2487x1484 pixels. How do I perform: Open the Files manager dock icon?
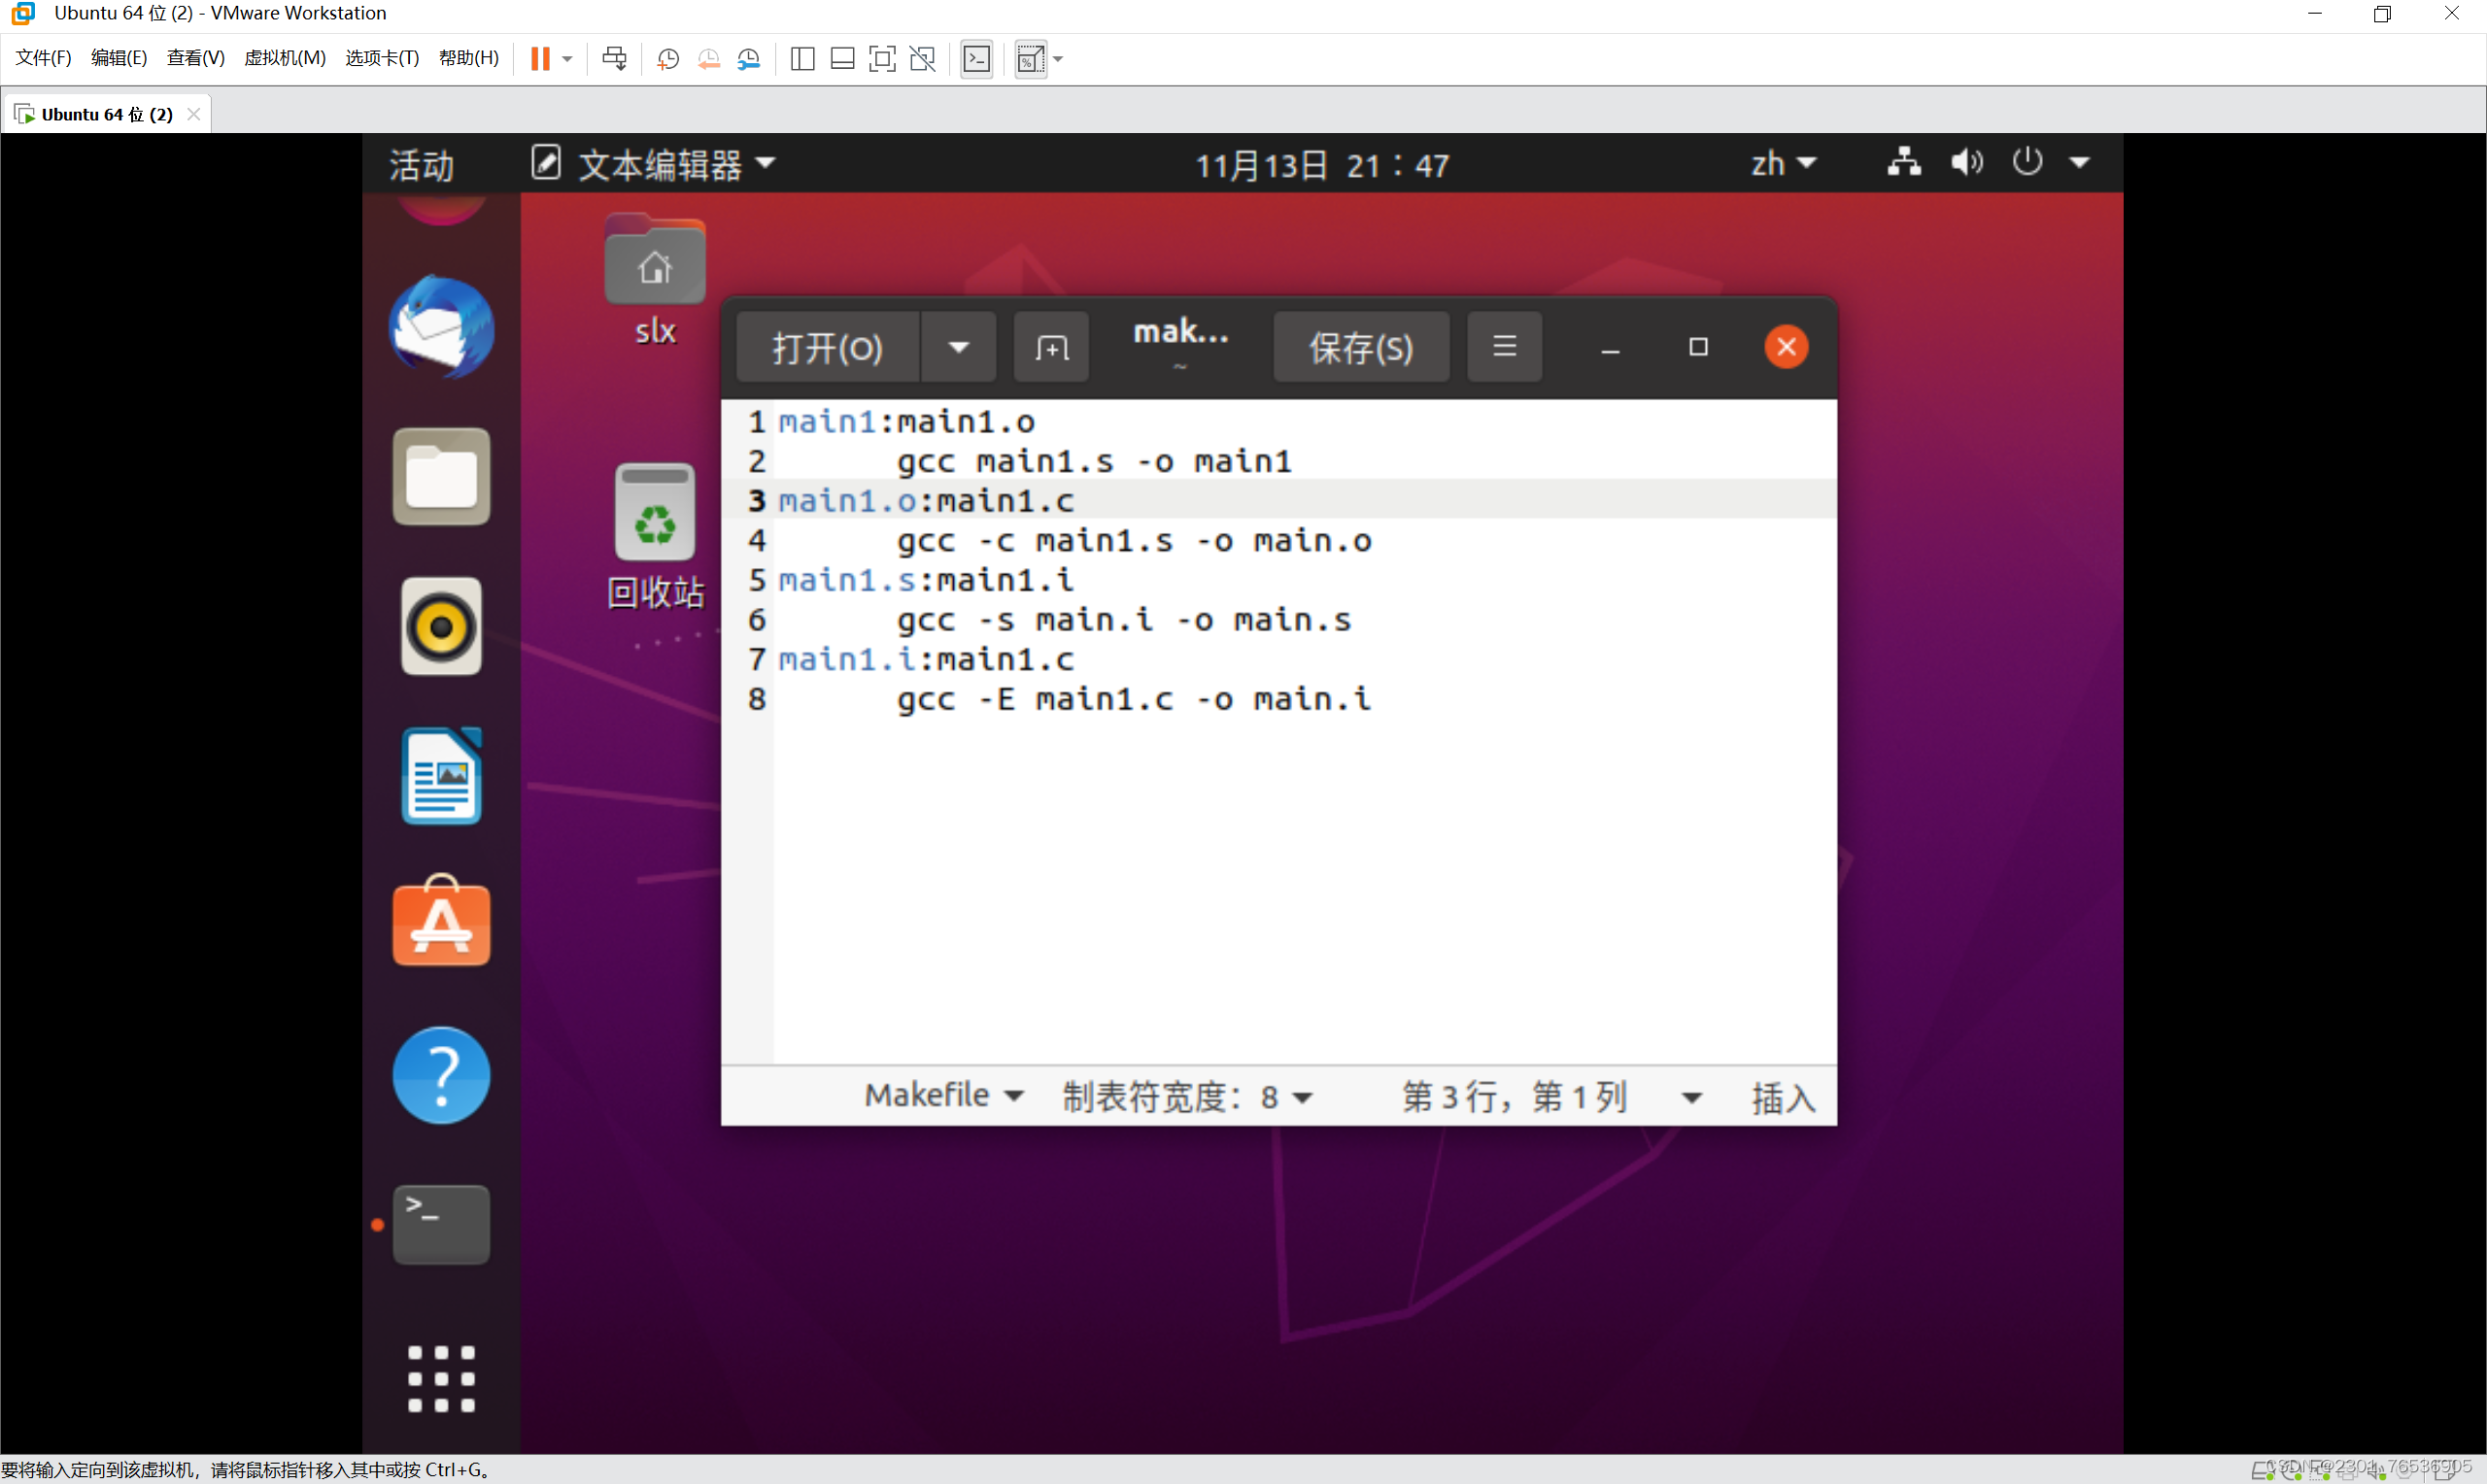(441, 477)
